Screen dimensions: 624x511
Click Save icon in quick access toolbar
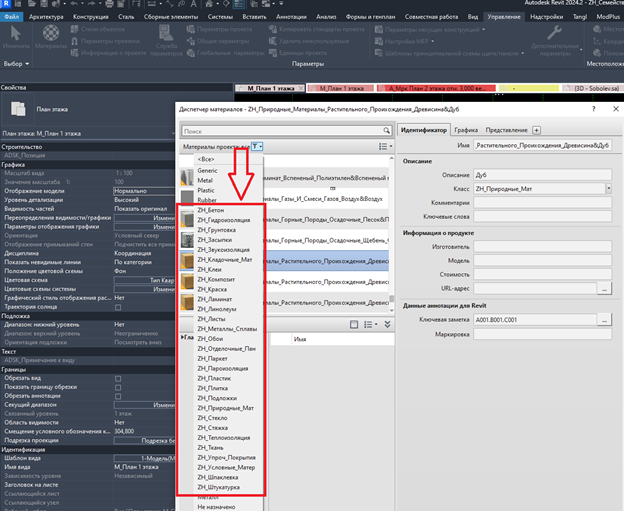coord(43,4)
